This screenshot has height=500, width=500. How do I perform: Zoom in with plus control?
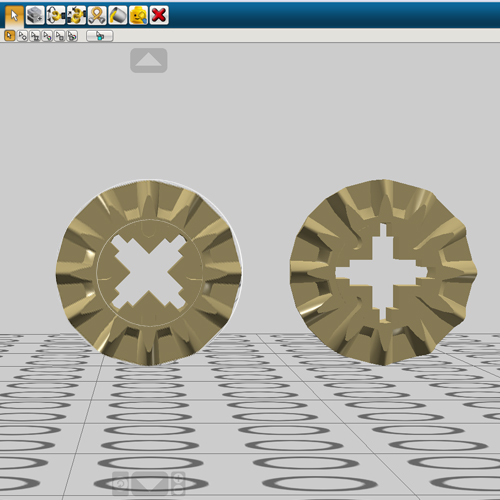178,478
